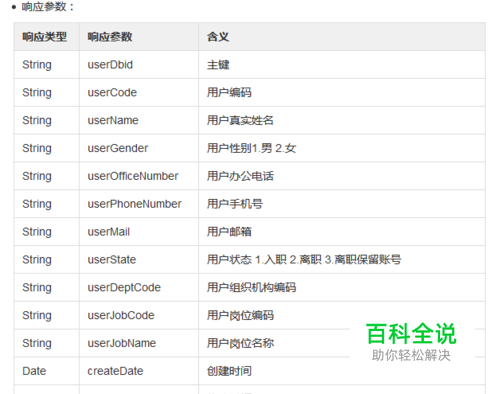The image size is (500, 394).
Task: Click String type in userJobCode row
Action: point(46,315)
